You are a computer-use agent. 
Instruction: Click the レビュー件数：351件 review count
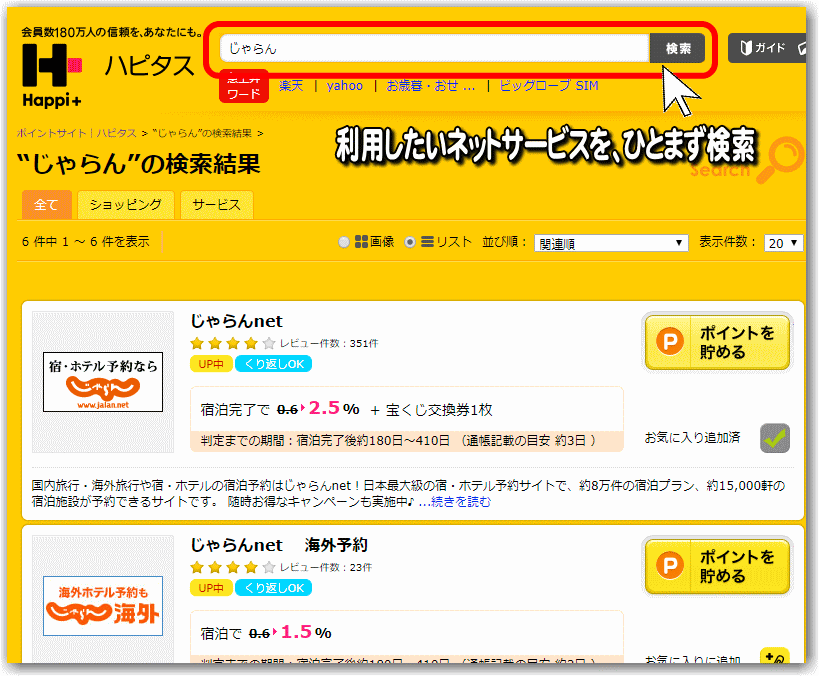click(329, 343)
